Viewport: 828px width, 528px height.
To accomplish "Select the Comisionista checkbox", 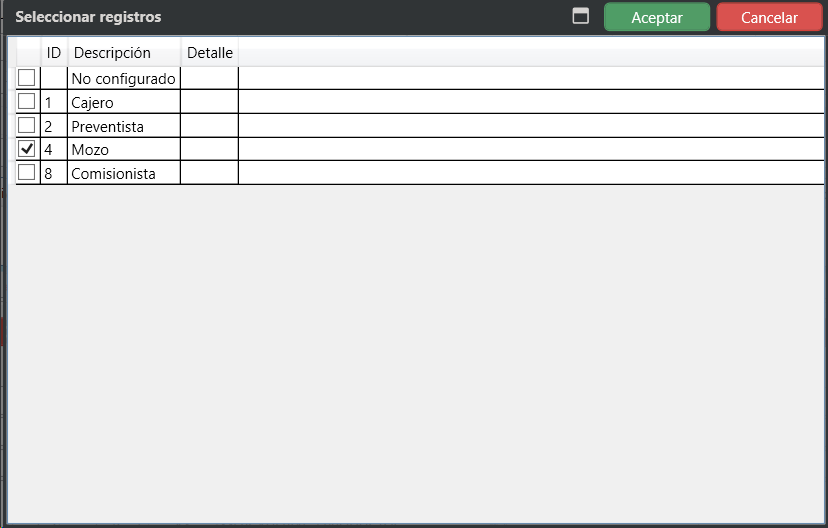I will click(x=27, y=173).
